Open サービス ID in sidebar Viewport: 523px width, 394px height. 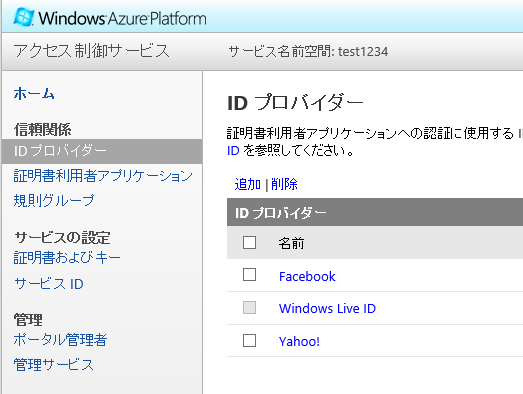[49, 284]
